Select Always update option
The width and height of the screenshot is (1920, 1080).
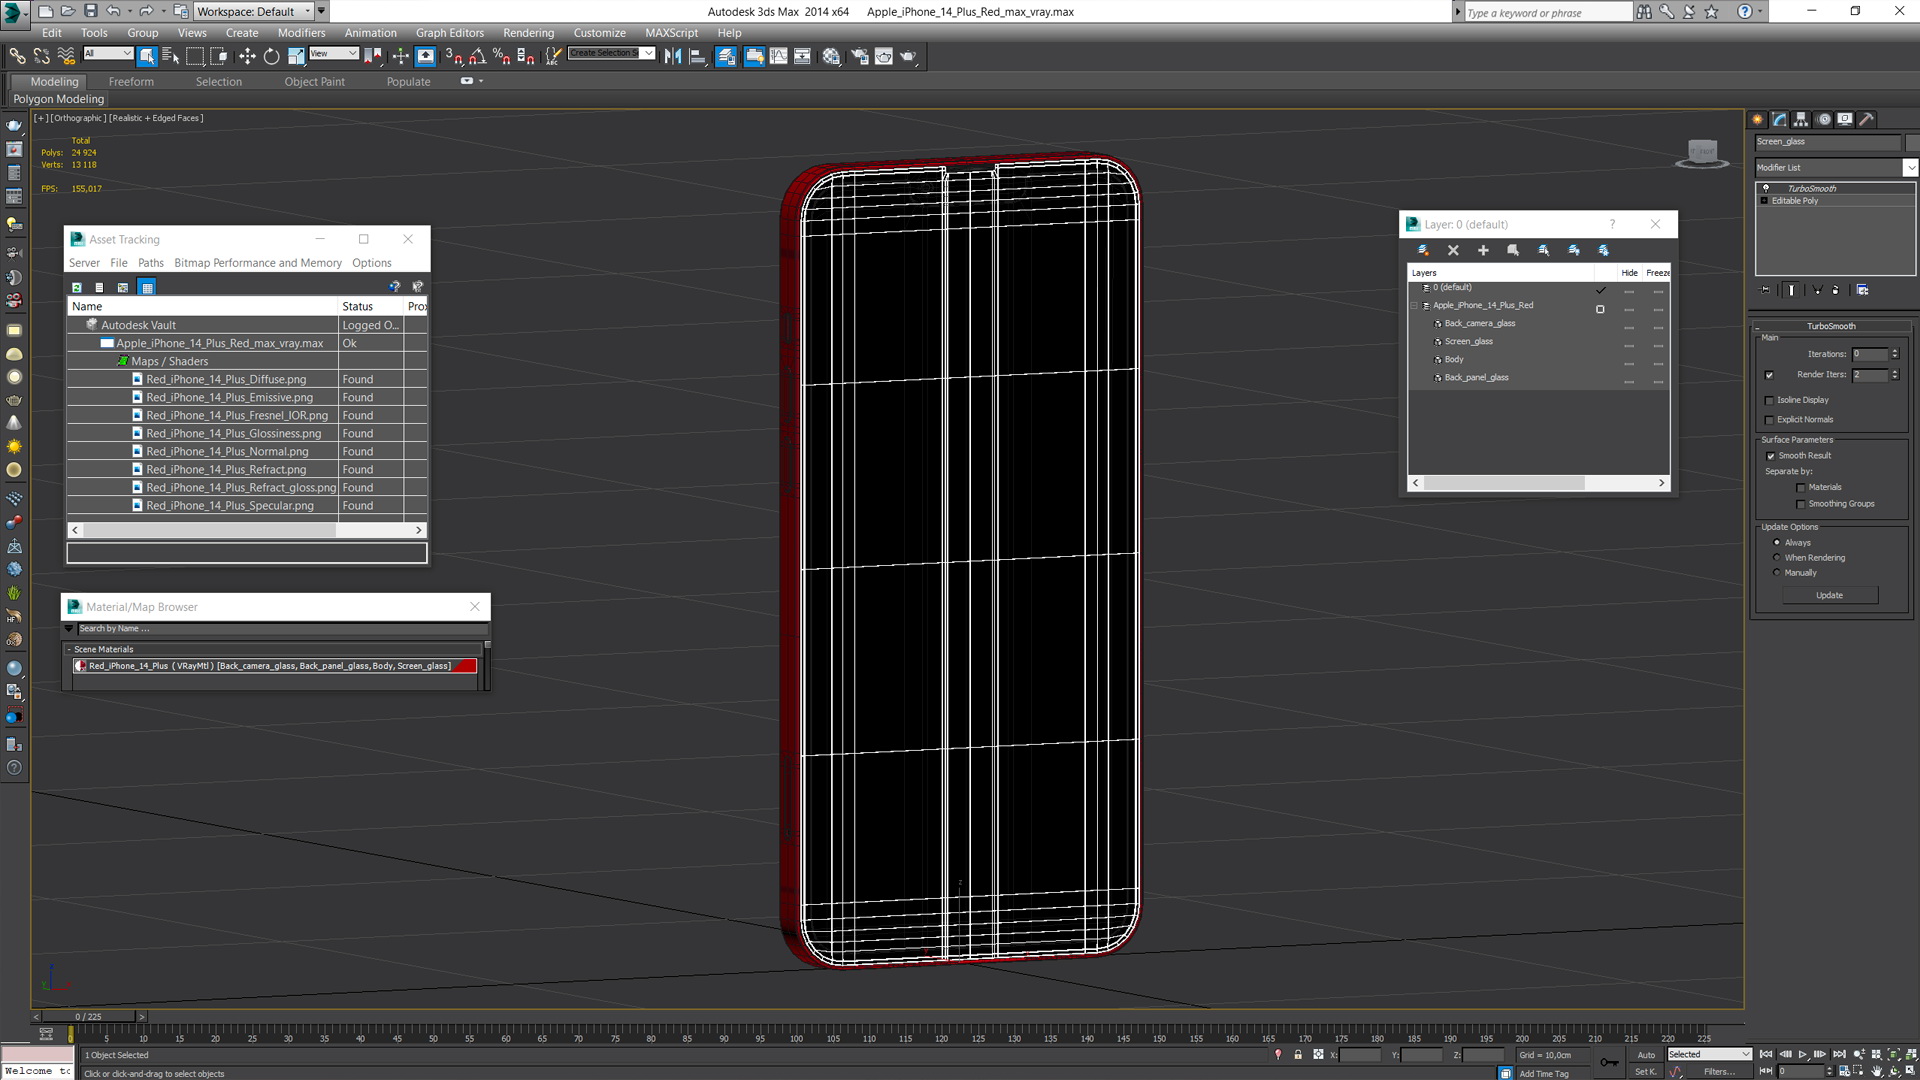tap(1777, 543)
